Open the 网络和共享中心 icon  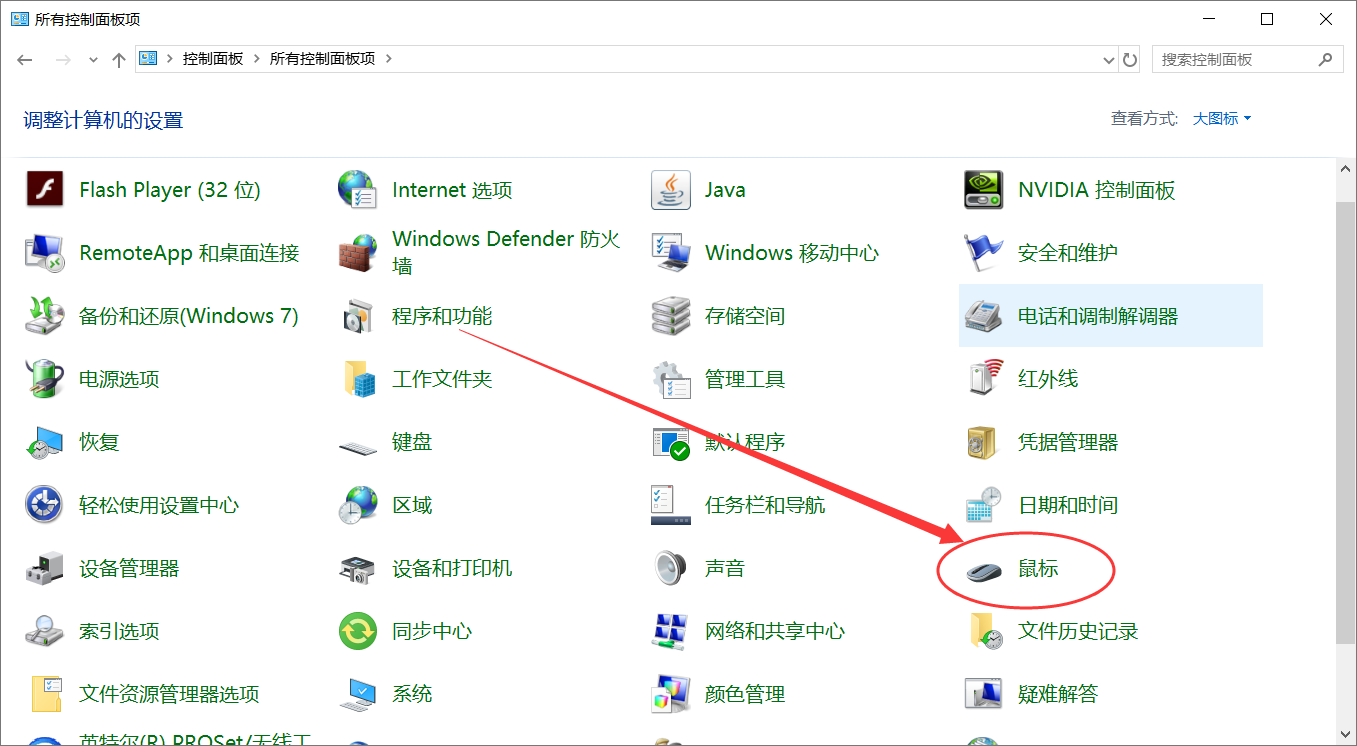670,631
